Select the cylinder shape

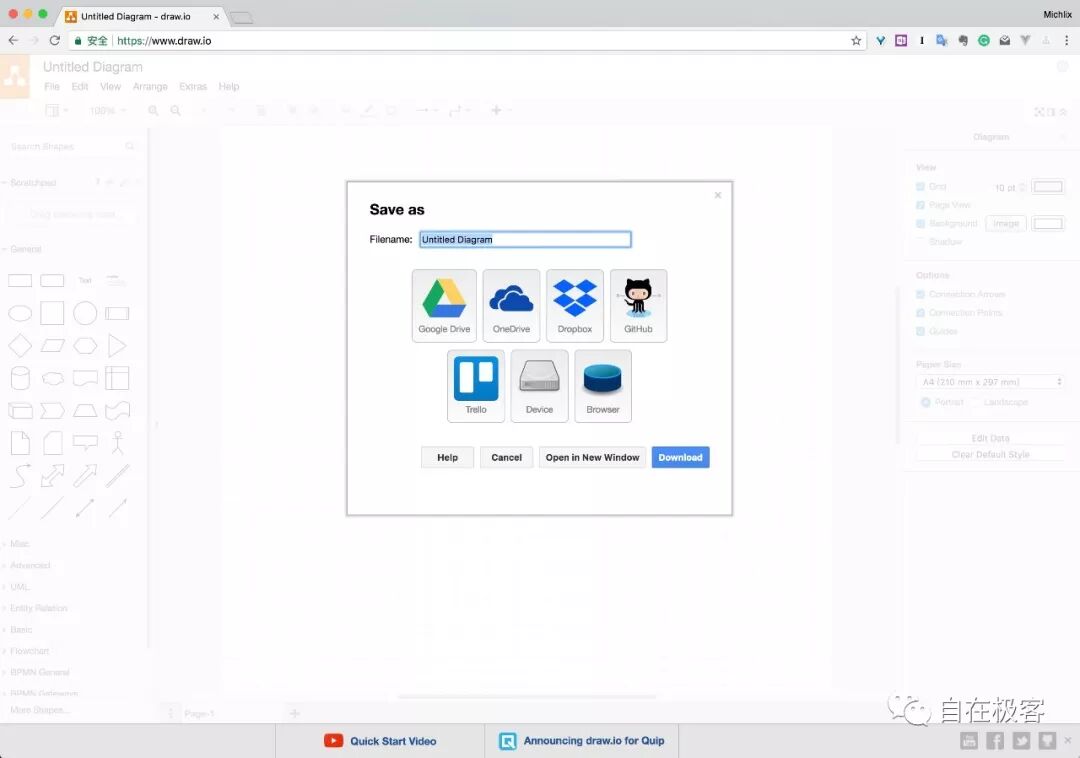coord(20,378)
